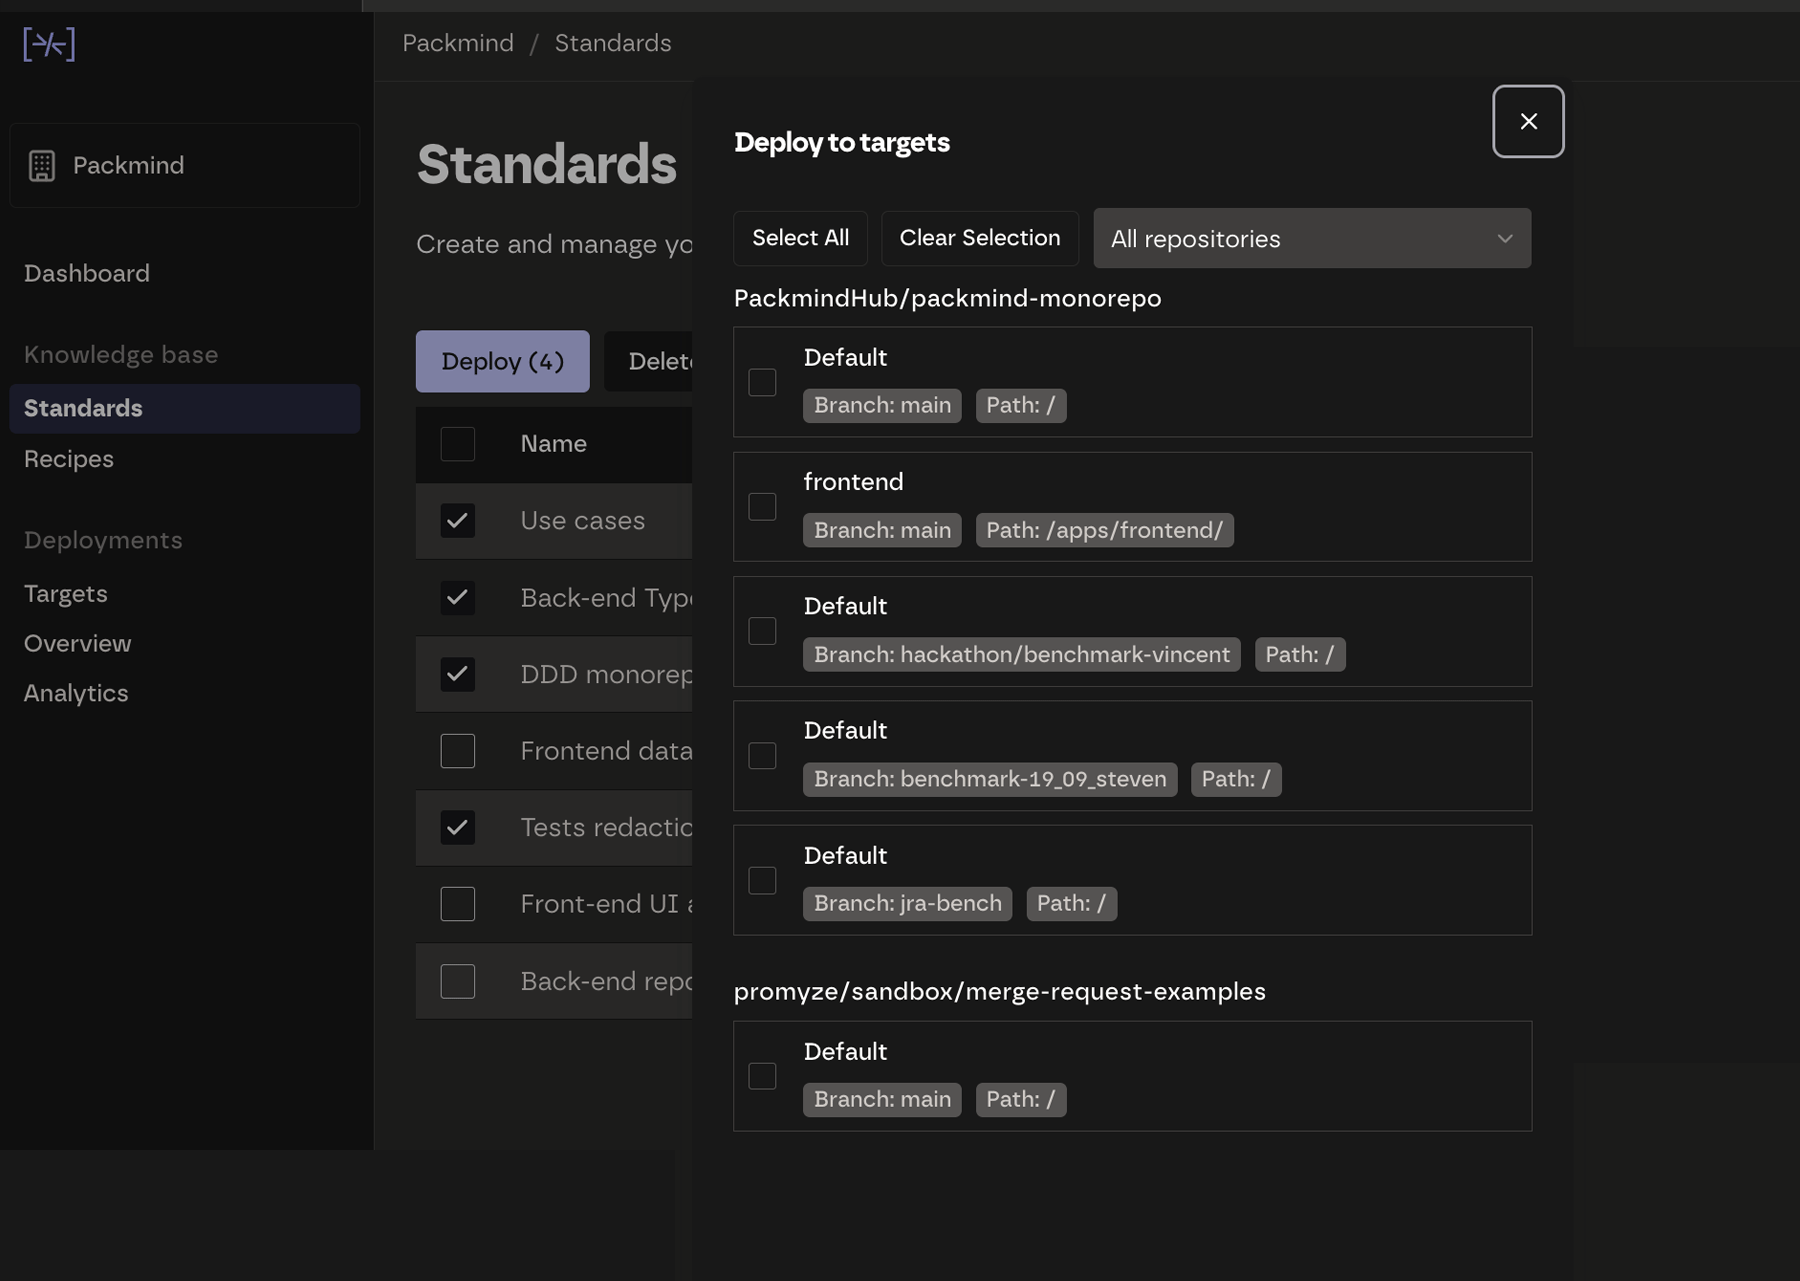Uncheck the Use cases standard
1800x1281 pixels.
(458, 521)
